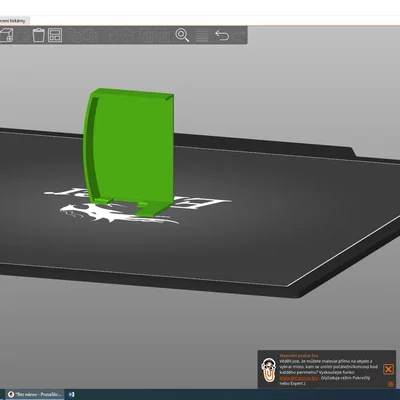Click the grayed-out Split to objects icon
400x400 pixels.
click(146, 35)
